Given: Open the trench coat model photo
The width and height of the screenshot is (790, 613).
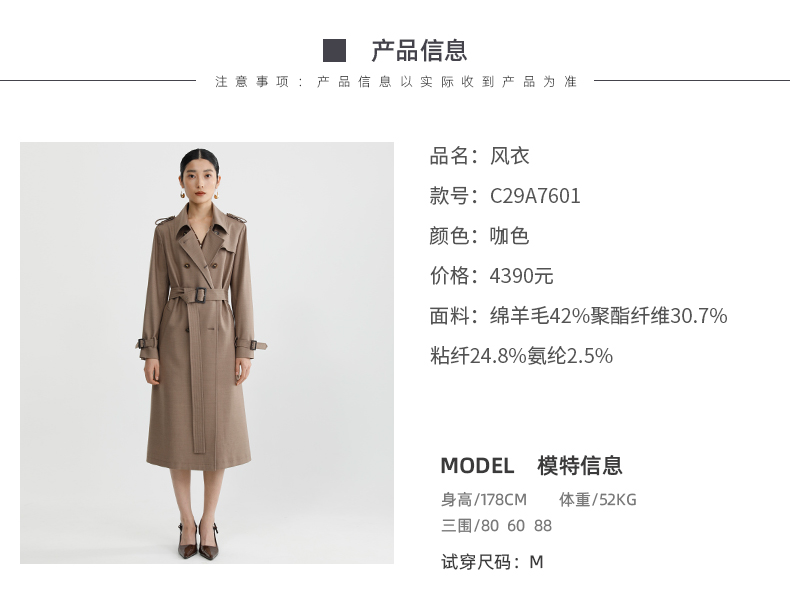Looking at the screenshot, I should coord(207,353).
